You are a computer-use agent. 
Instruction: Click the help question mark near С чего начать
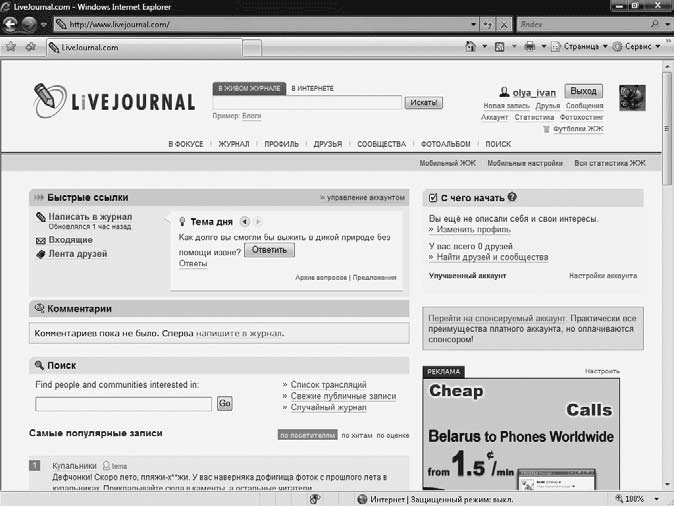tap(512, 197)
